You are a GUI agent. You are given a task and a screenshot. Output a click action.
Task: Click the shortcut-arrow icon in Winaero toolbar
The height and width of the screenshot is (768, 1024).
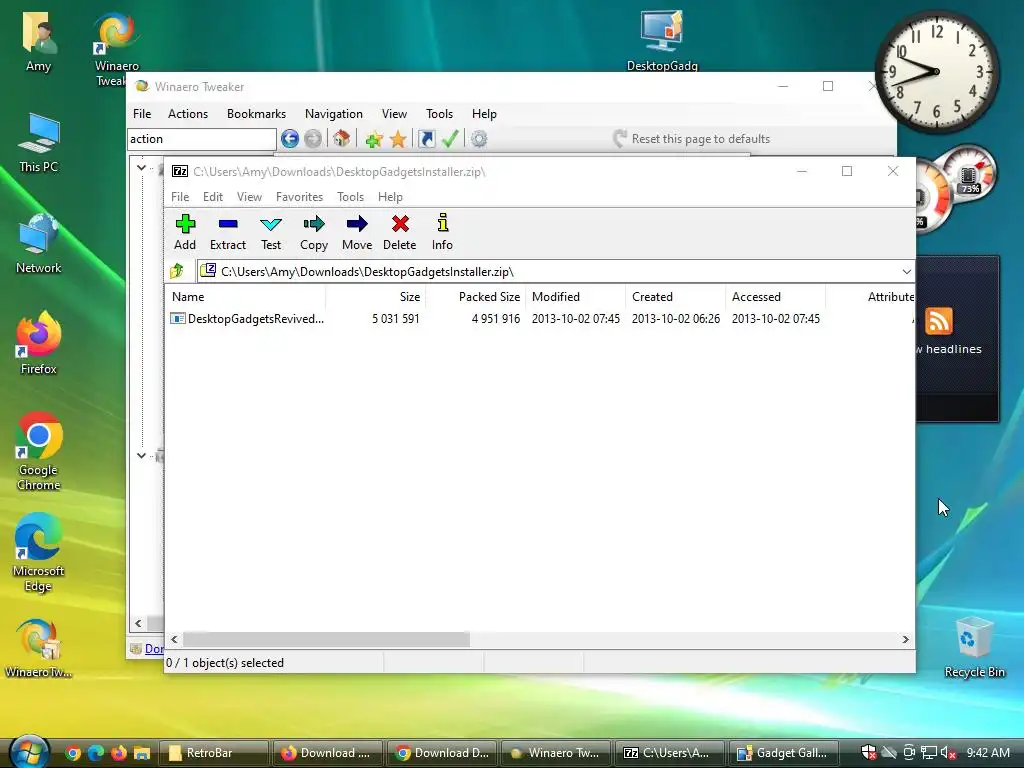click(x=426, y=138)
